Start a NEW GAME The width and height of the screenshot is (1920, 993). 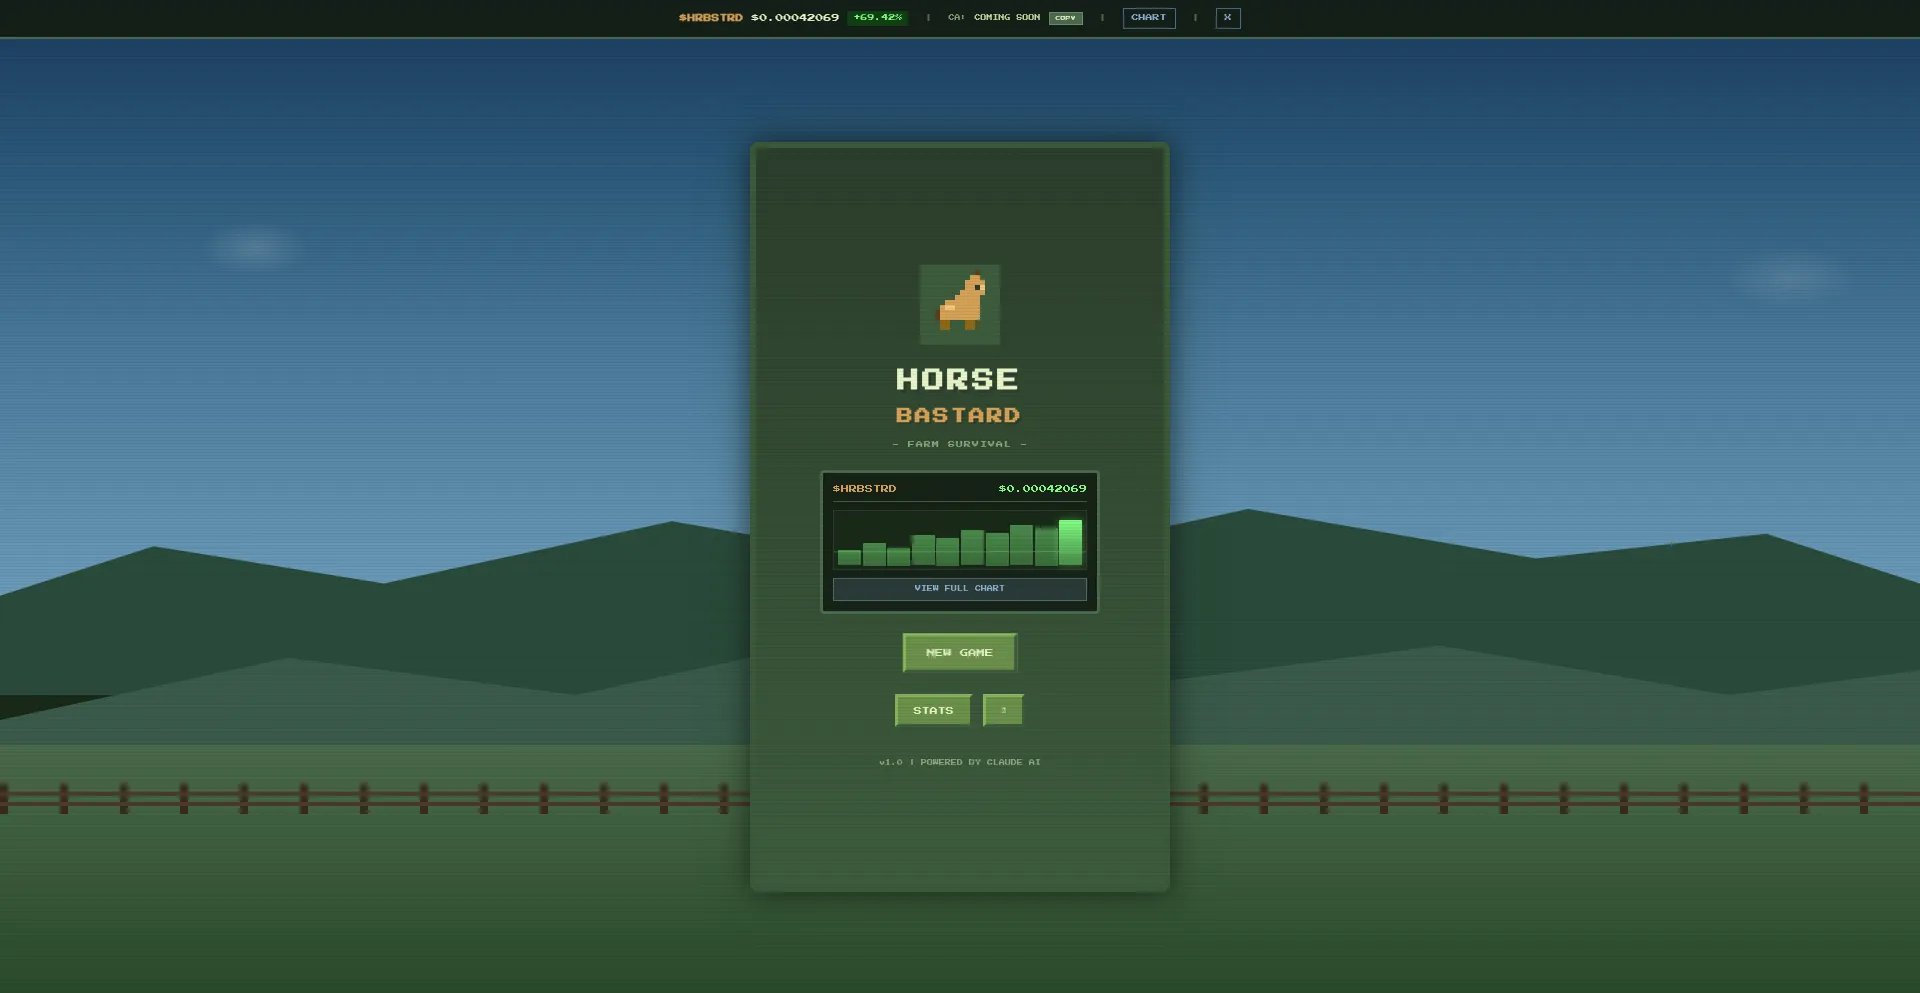tap(958, 652)
